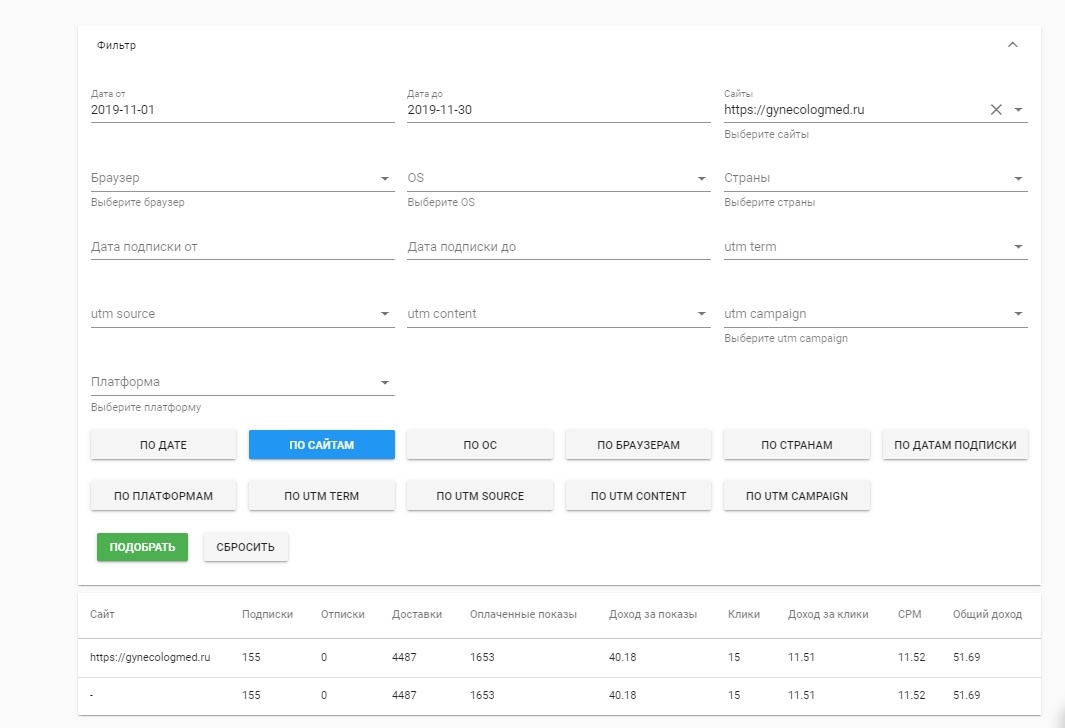This screenshot has height=728, width=1065.
Task: Click the Доставки column header
Action: click(x=416, y=614)
